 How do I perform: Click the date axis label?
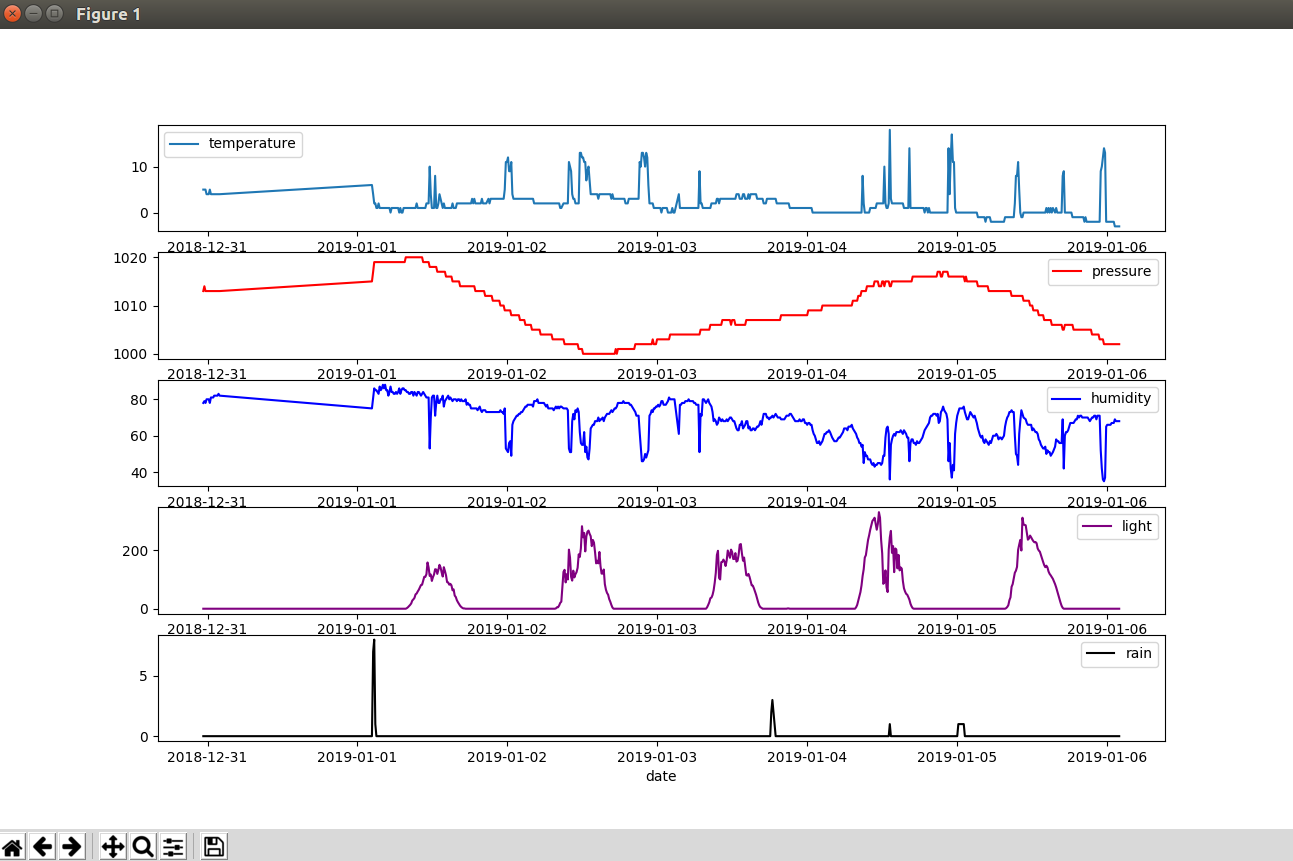click(x=661, y=776)
